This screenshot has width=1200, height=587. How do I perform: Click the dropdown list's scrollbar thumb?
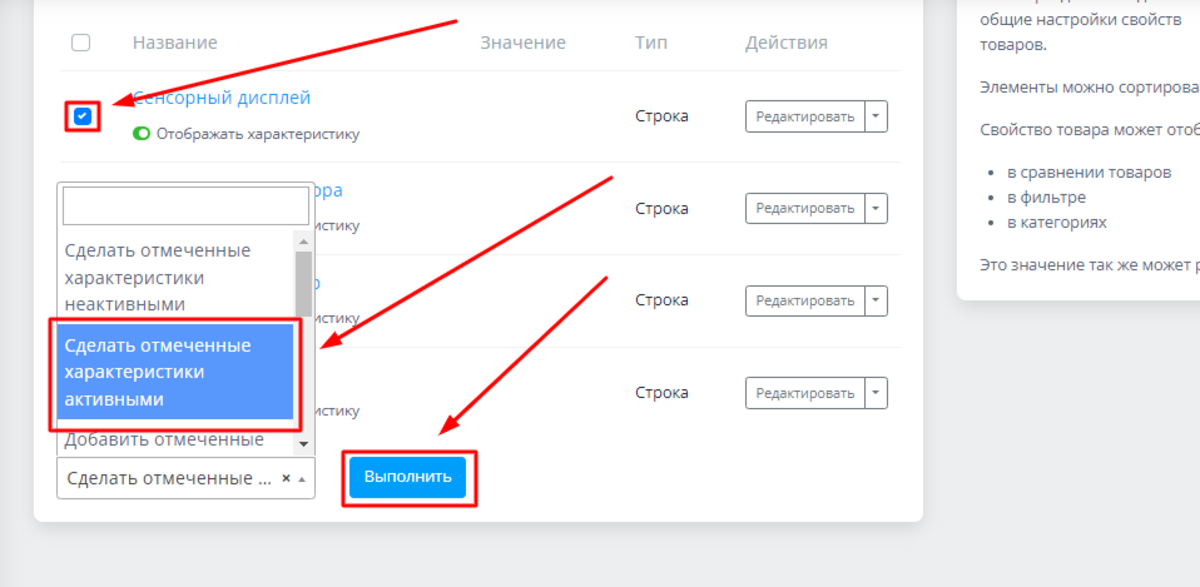[304, 283]
